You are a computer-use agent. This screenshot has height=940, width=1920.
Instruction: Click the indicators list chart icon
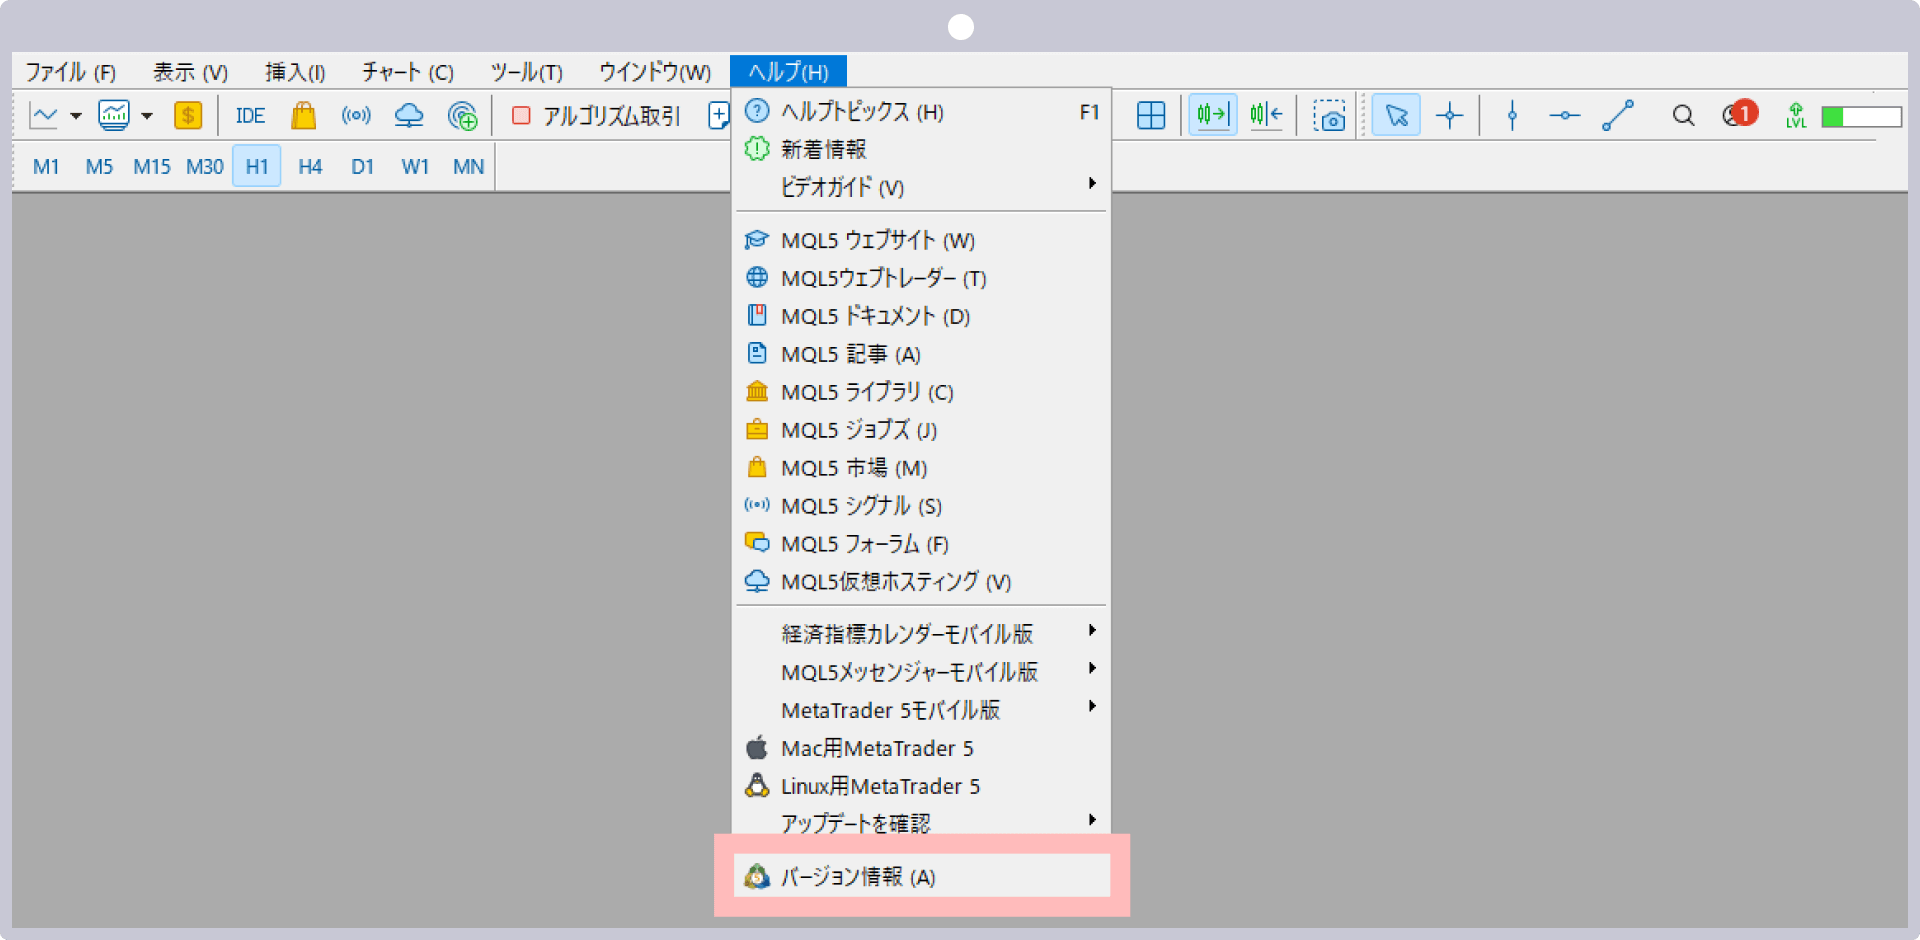[114, 116]
